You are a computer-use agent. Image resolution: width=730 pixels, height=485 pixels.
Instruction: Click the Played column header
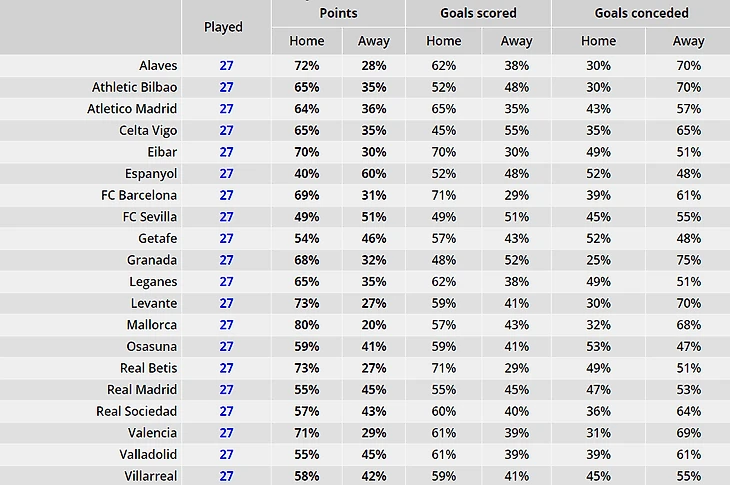tap(223, 27)
